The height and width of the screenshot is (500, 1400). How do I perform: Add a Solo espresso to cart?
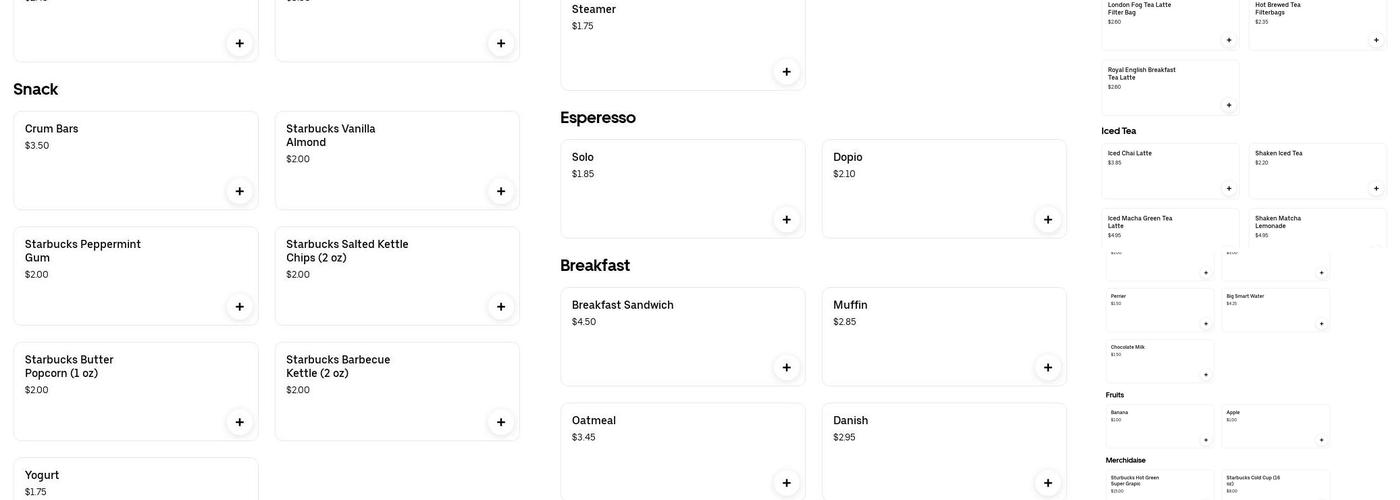tap(786, 220)
